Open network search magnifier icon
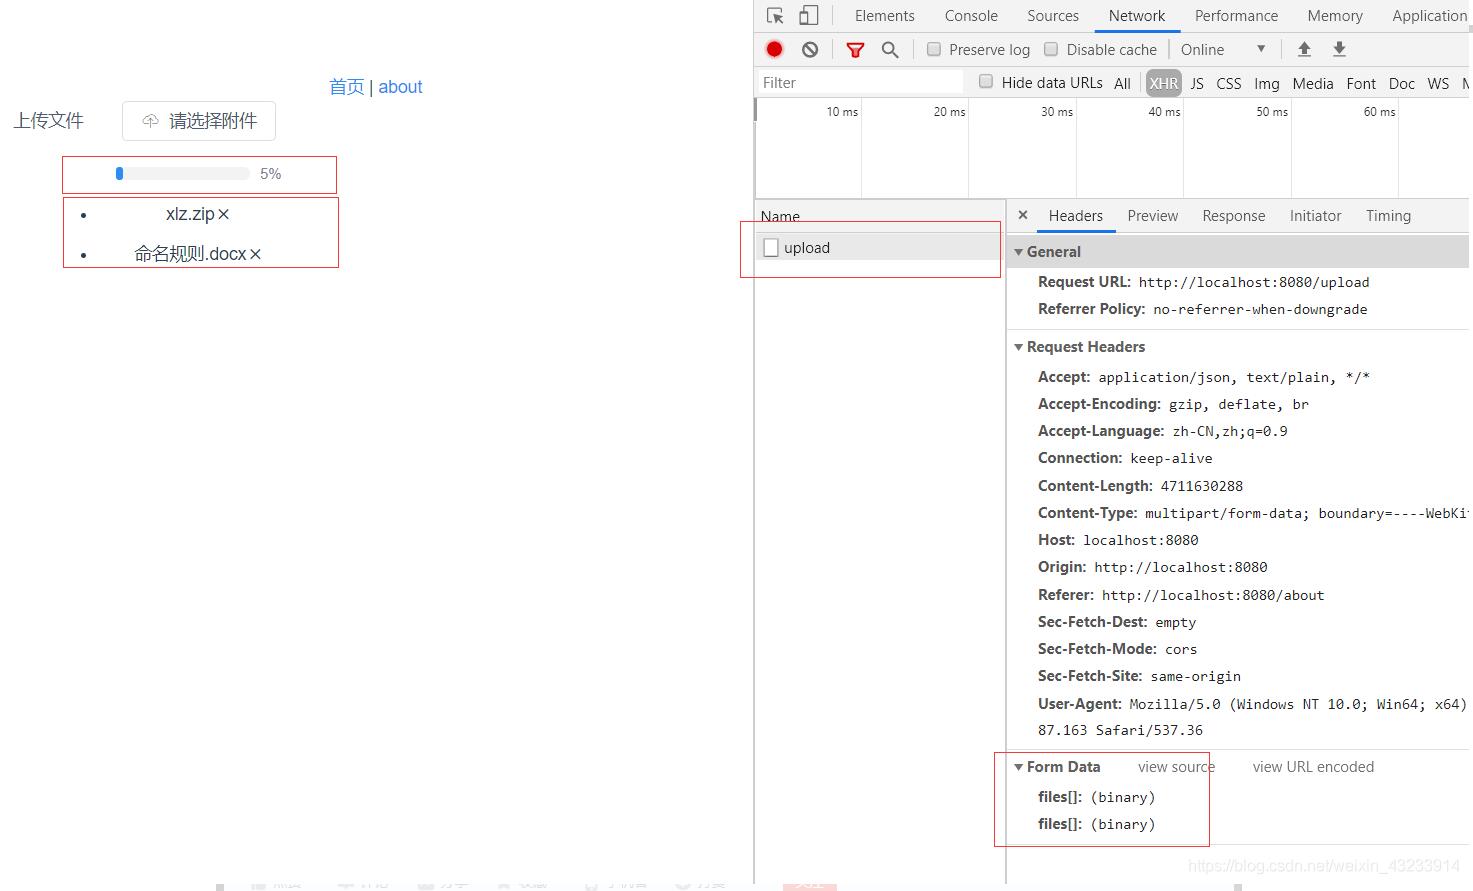Viewport: 1473px width, 891px height. point(890,49)
